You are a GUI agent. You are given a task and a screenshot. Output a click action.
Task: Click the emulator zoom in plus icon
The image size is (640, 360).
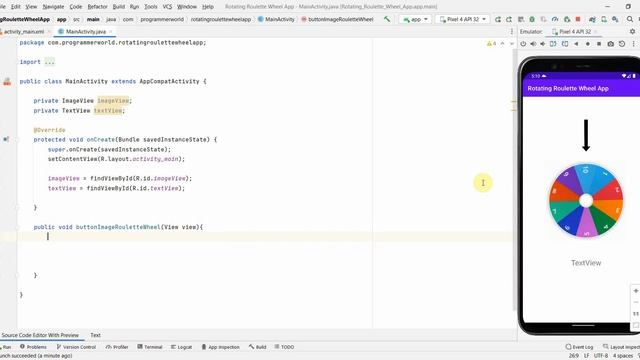point(636,291)
